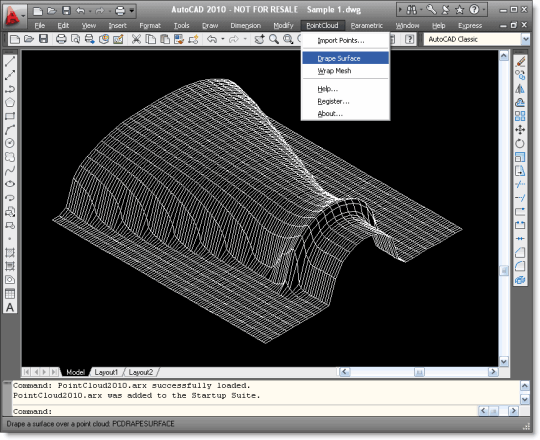Select the Move tool in Modify toolbar
The image size is (540, 440).
point(520,130)
